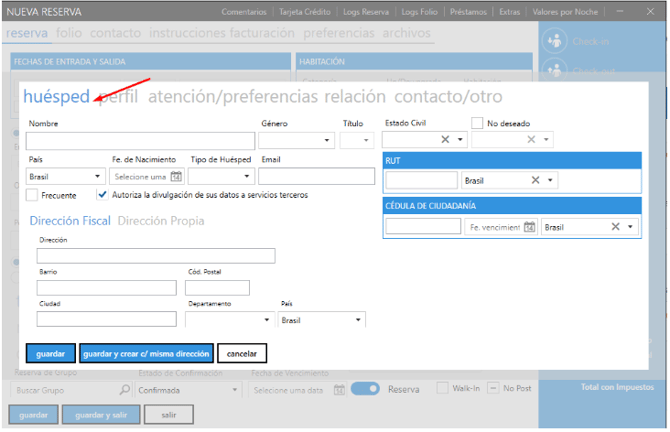Open the Fe. de Nacimiento calendar picker
This screenshot has height=432, width=670.
[x=176, y=177]
